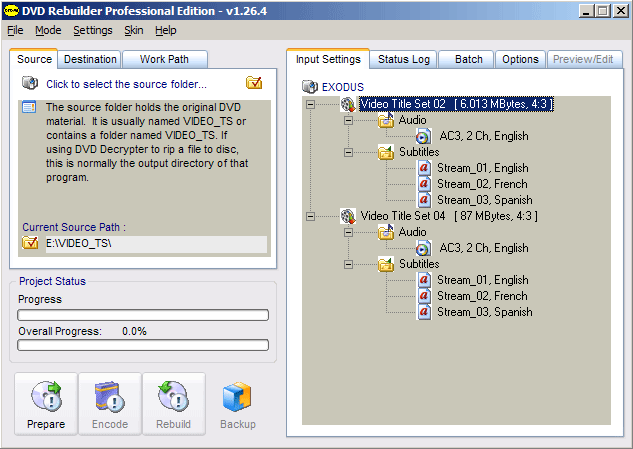Screen dimensions: 633x449
Task: Select the Source tab
Action: (x=34, y=59)
